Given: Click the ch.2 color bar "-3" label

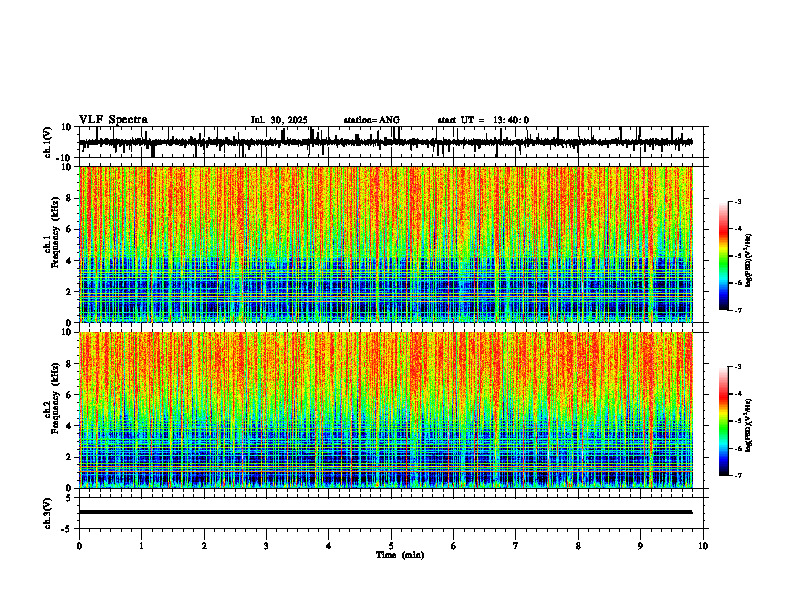Looking at the screenshot, I should point(738,367).
